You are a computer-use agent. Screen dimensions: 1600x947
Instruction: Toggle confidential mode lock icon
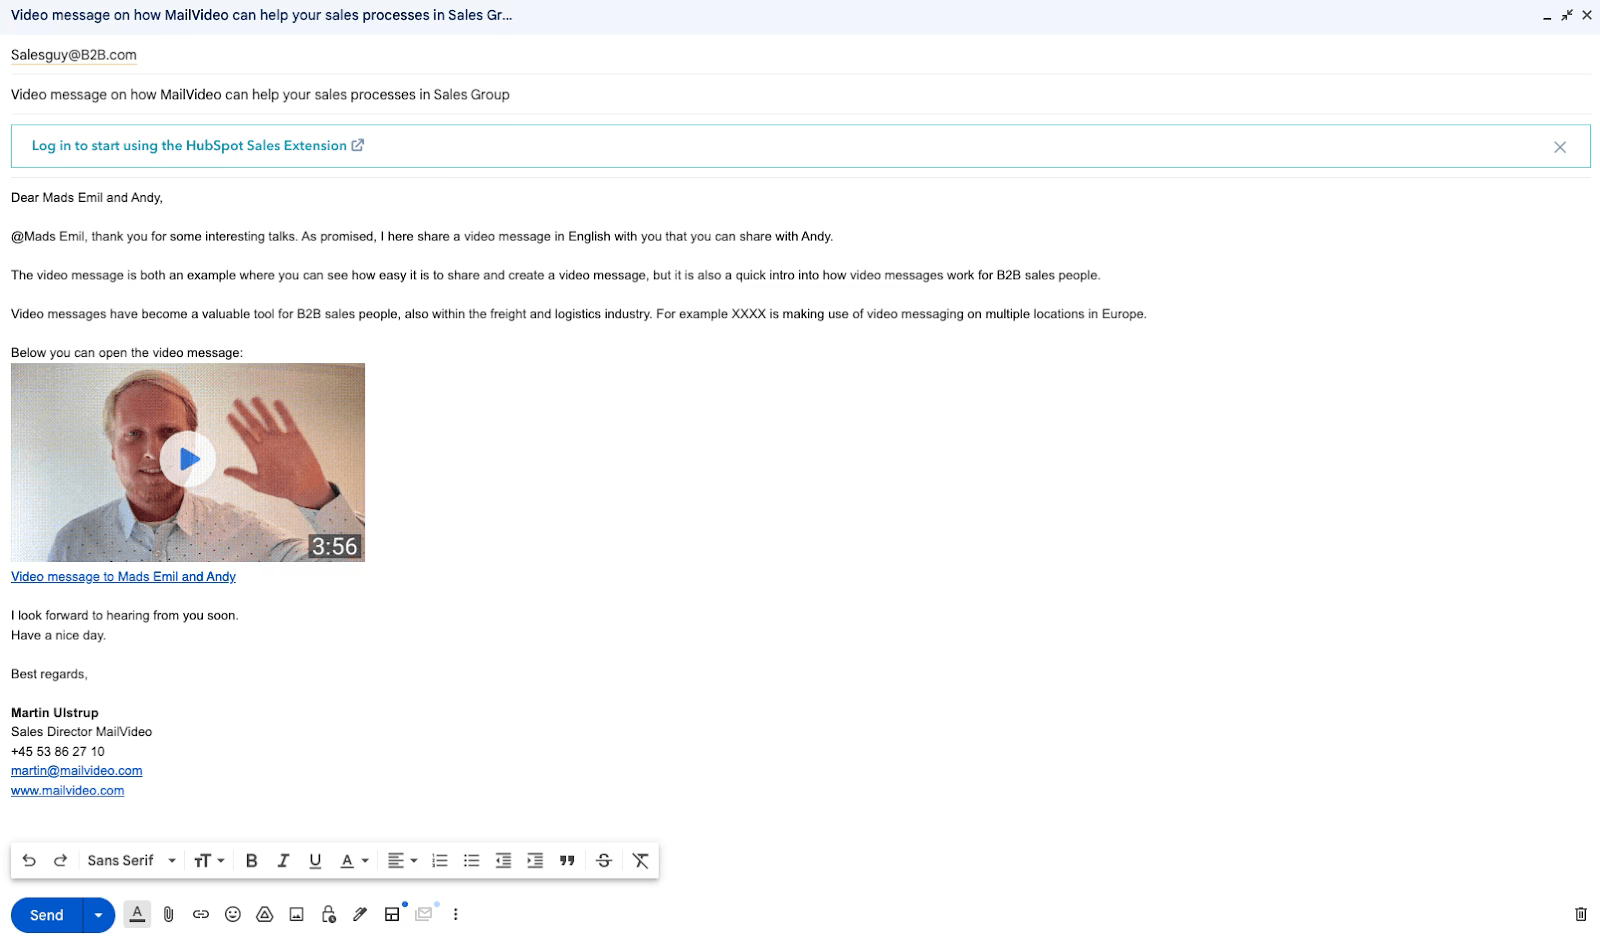tap(328, 914)
